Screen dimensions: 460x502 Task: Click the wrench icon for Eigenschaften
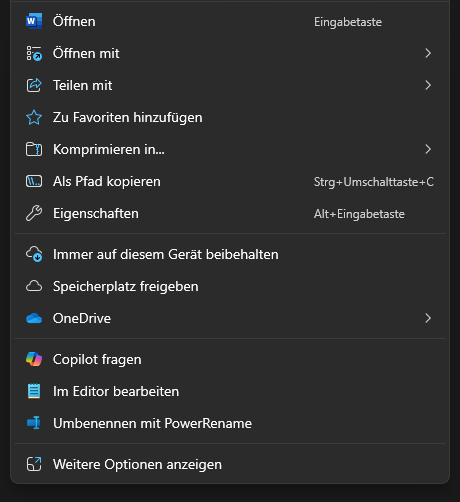coord(34,213)
